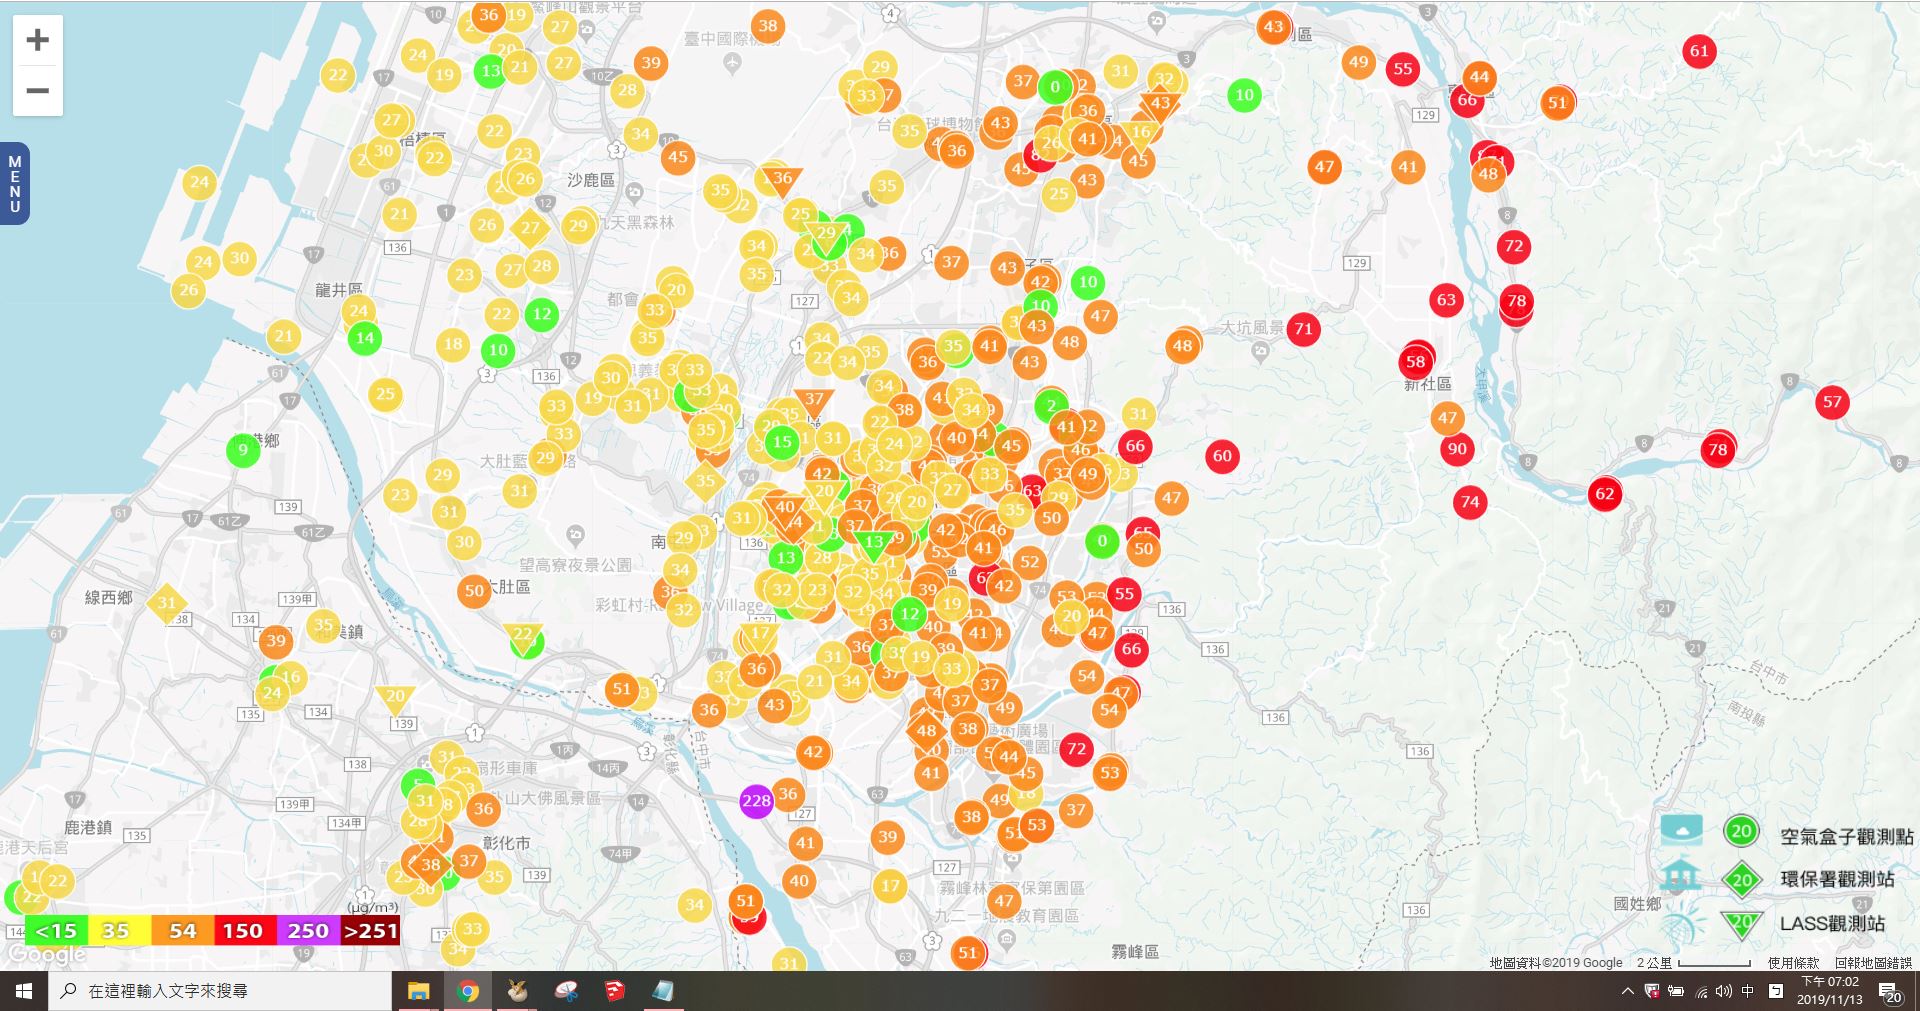The width and height of the screenshot is (1920, 1011).
Task: Toggle the LASS globe layer icon
Action: [1683, 922]
